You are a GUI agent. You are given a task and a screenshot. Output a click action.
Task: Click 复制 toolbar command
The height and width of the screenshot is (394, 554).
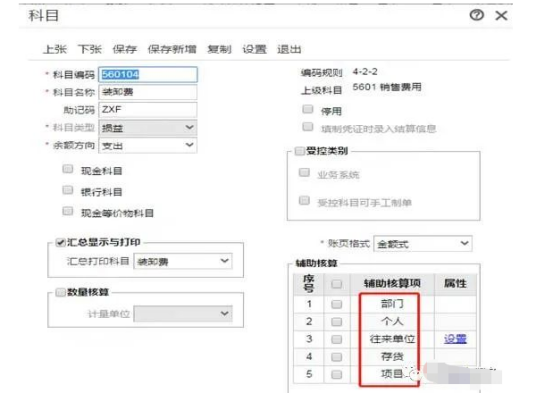point(219,49)
